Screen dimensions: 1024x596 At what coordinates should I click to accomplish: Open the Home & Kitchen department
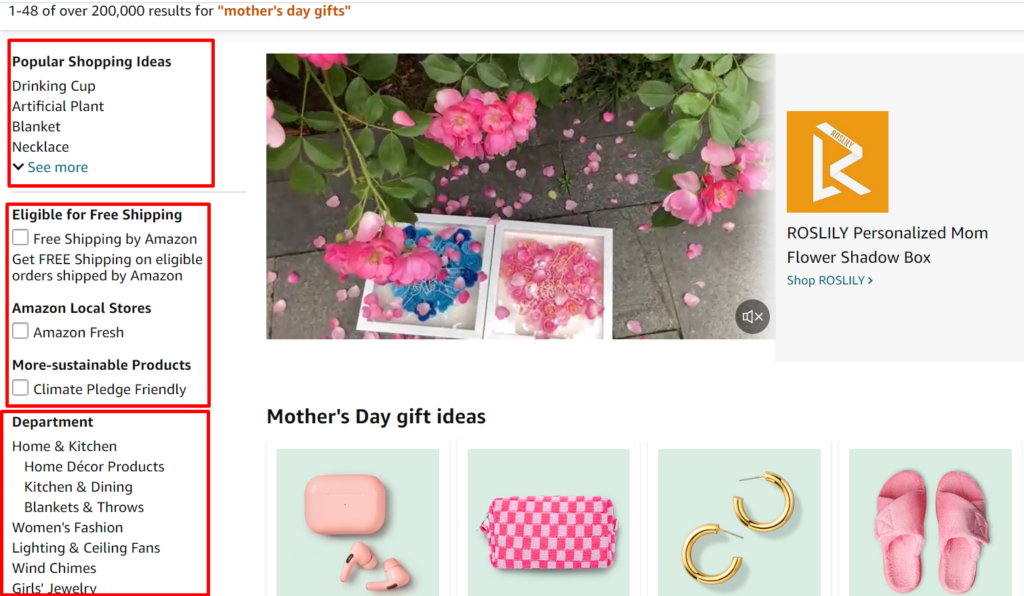click(x=64, y=446)
